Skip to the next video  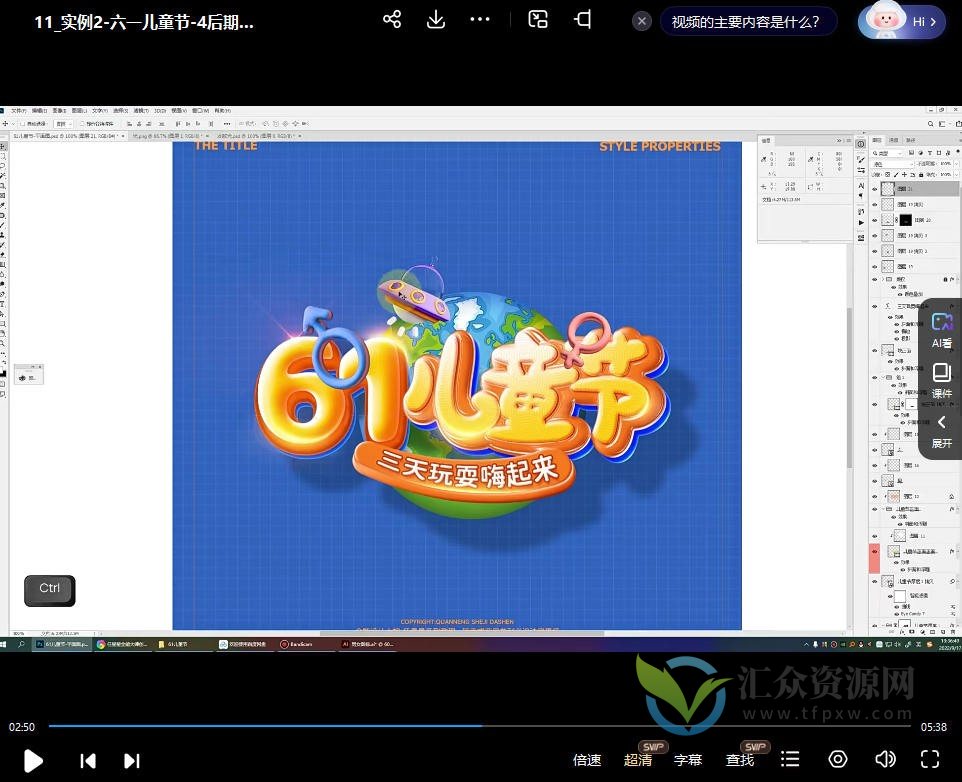[131, 760]
